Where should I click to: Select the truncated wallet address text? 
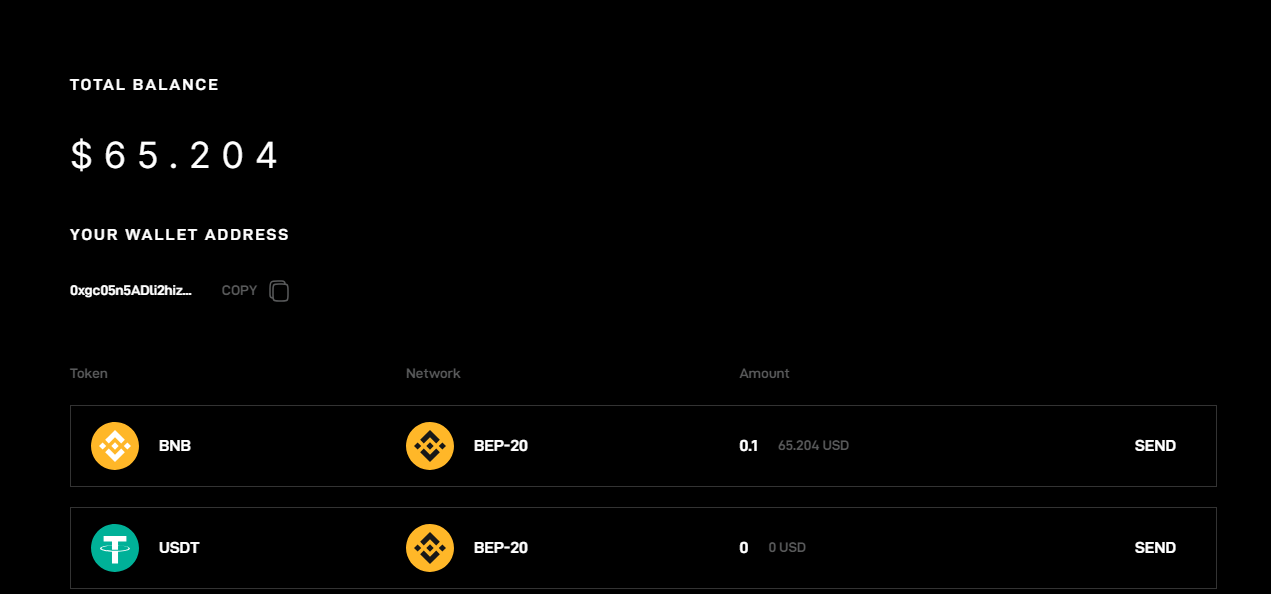[131, 291]
